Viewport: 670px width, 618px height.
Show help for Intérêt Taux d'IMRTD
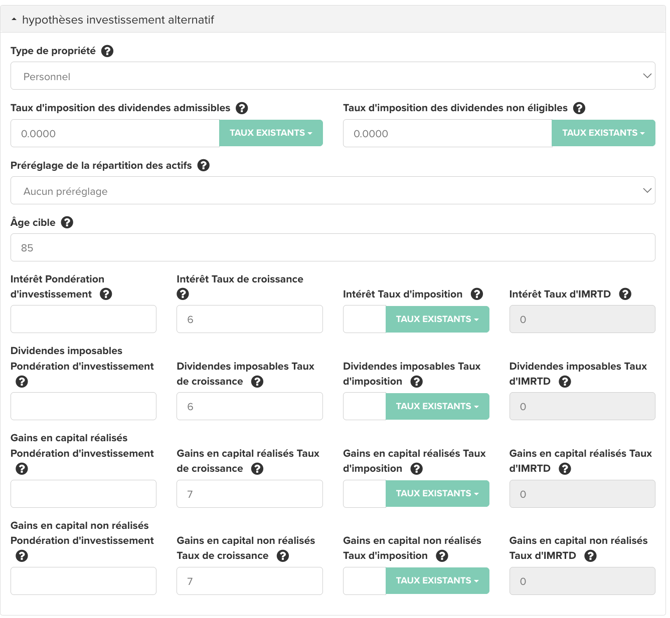tap(625, 294)
